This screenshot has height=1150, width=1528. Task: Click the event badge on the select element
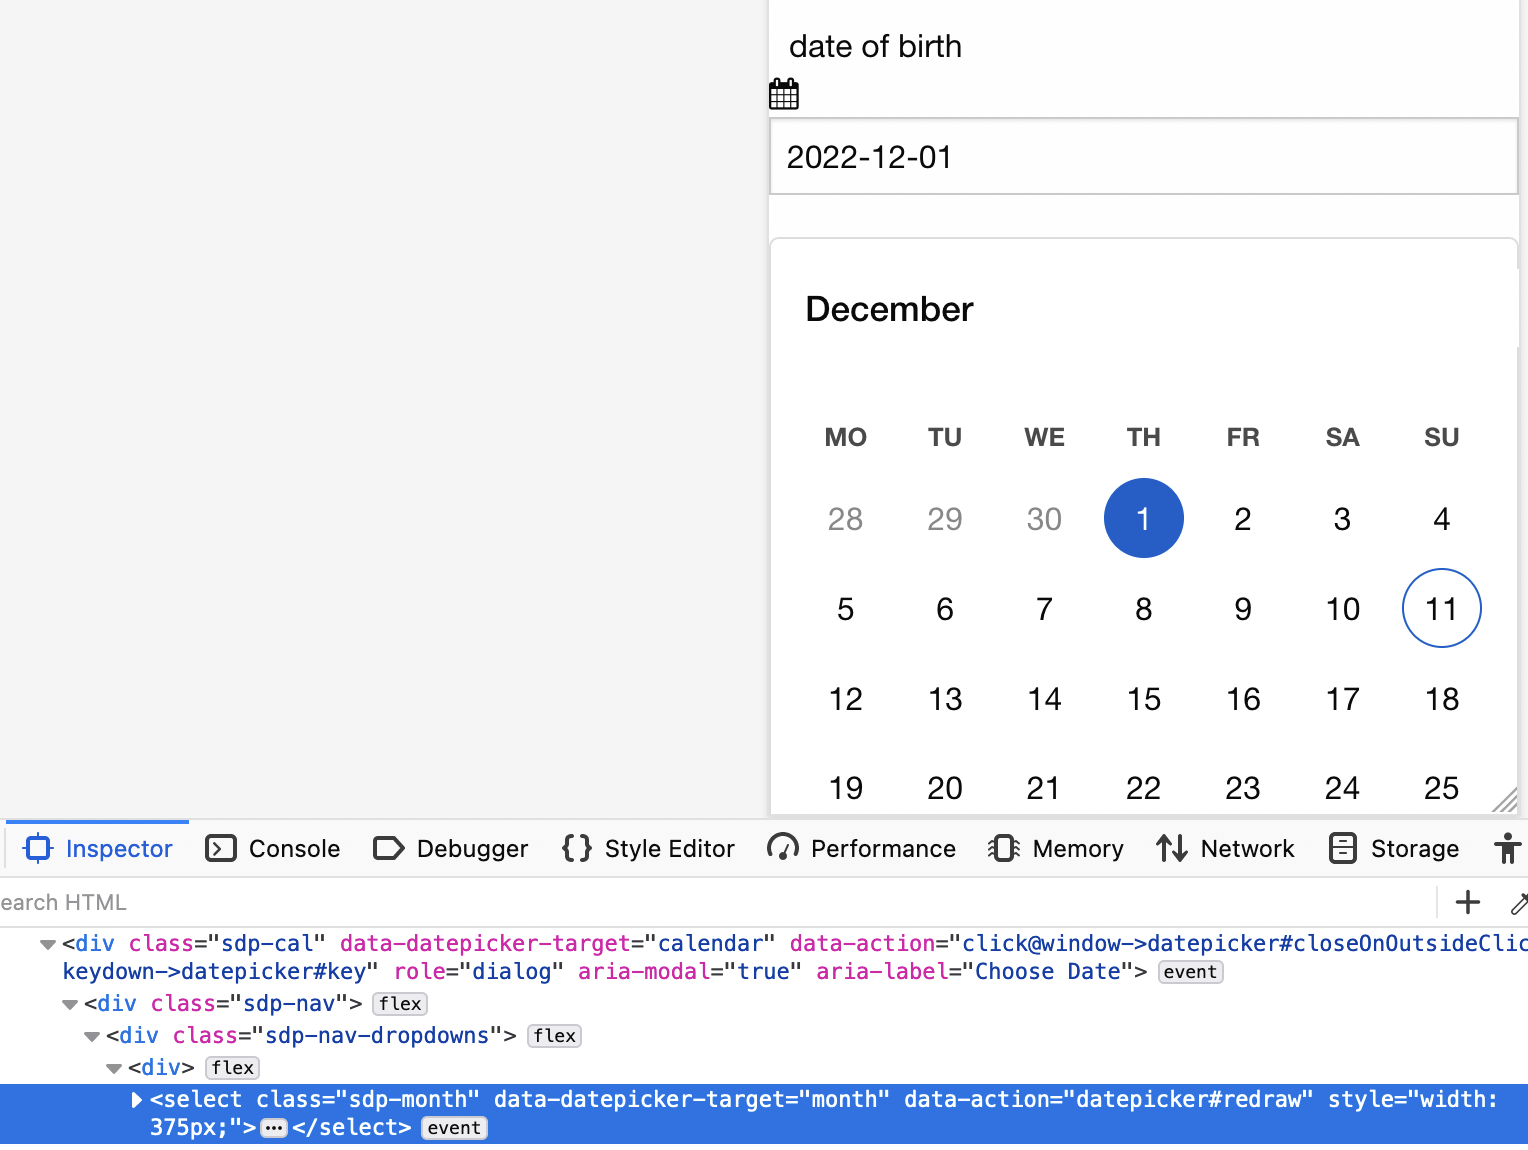[x=454, y=1128]
